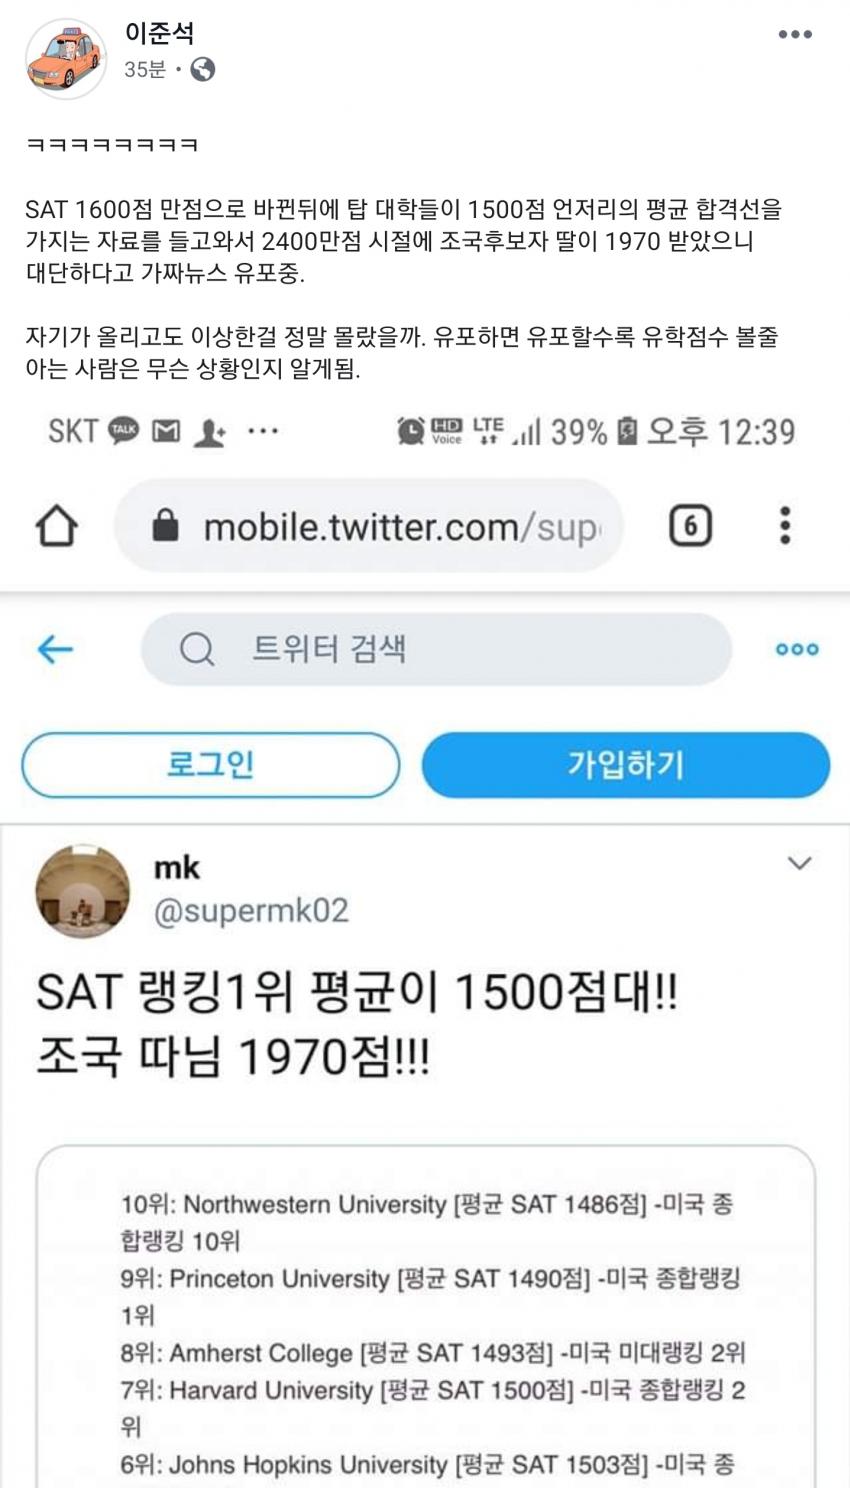Viewport: 850px width, 1488px height.
Task: Click the 로그인 button
Action: [211, 765]
